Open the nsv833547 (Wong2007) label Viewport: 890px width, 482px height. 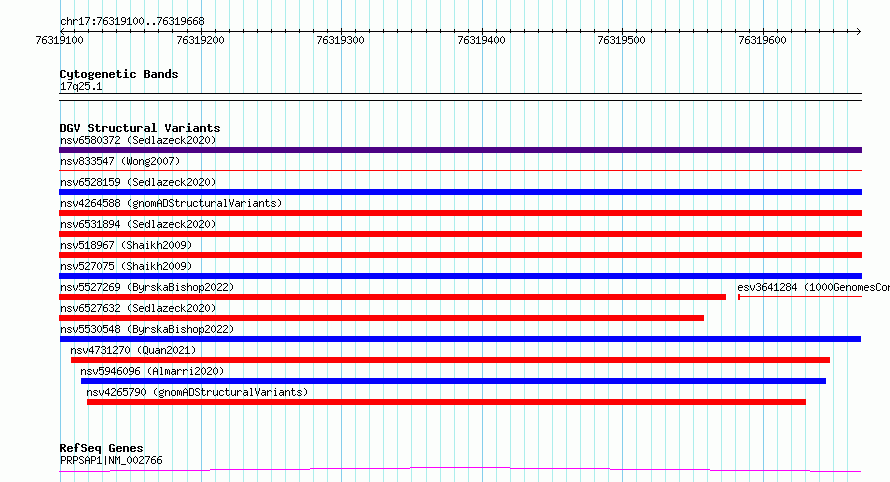pyautogui.click(x=120, y=161)
